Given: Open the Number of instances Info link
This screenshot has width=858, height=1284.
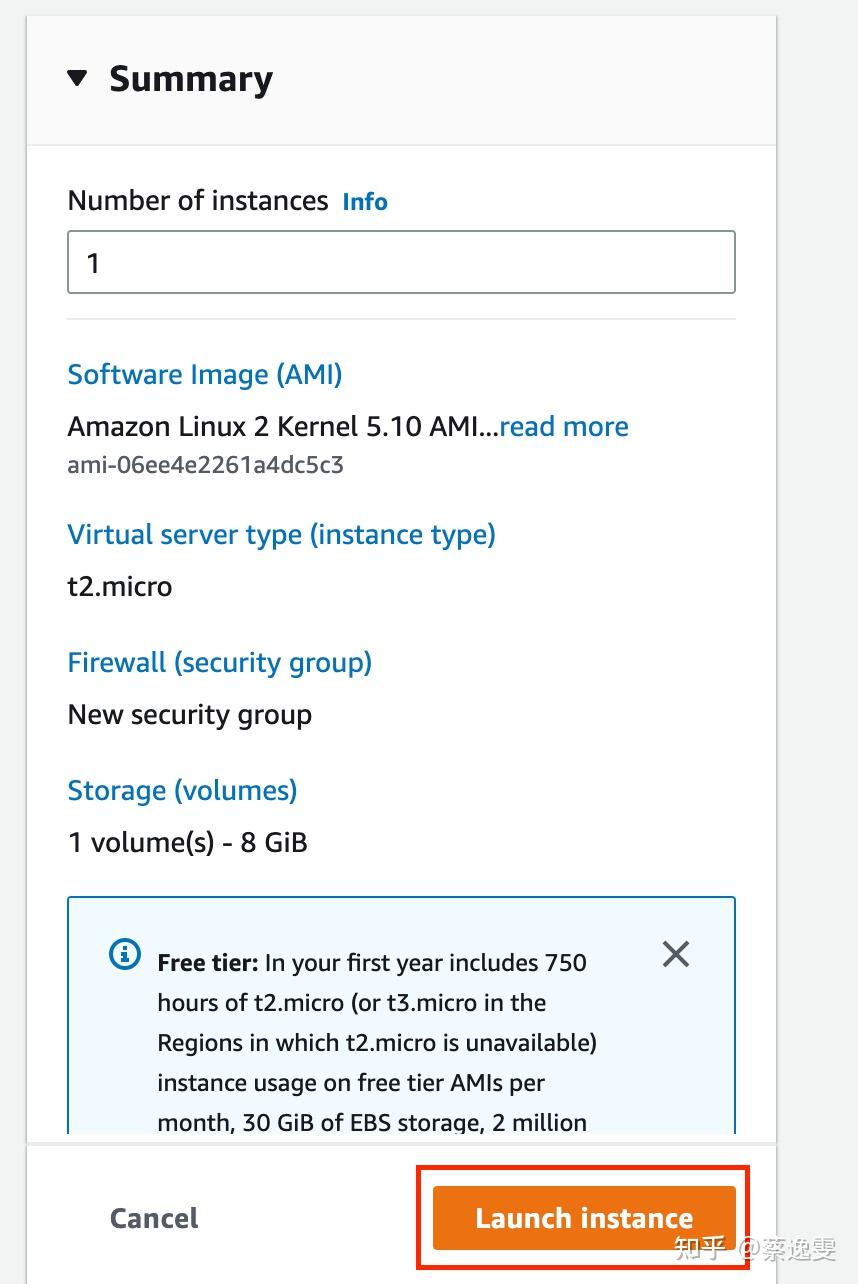Looking at the screenshot, I should [364, 202].
